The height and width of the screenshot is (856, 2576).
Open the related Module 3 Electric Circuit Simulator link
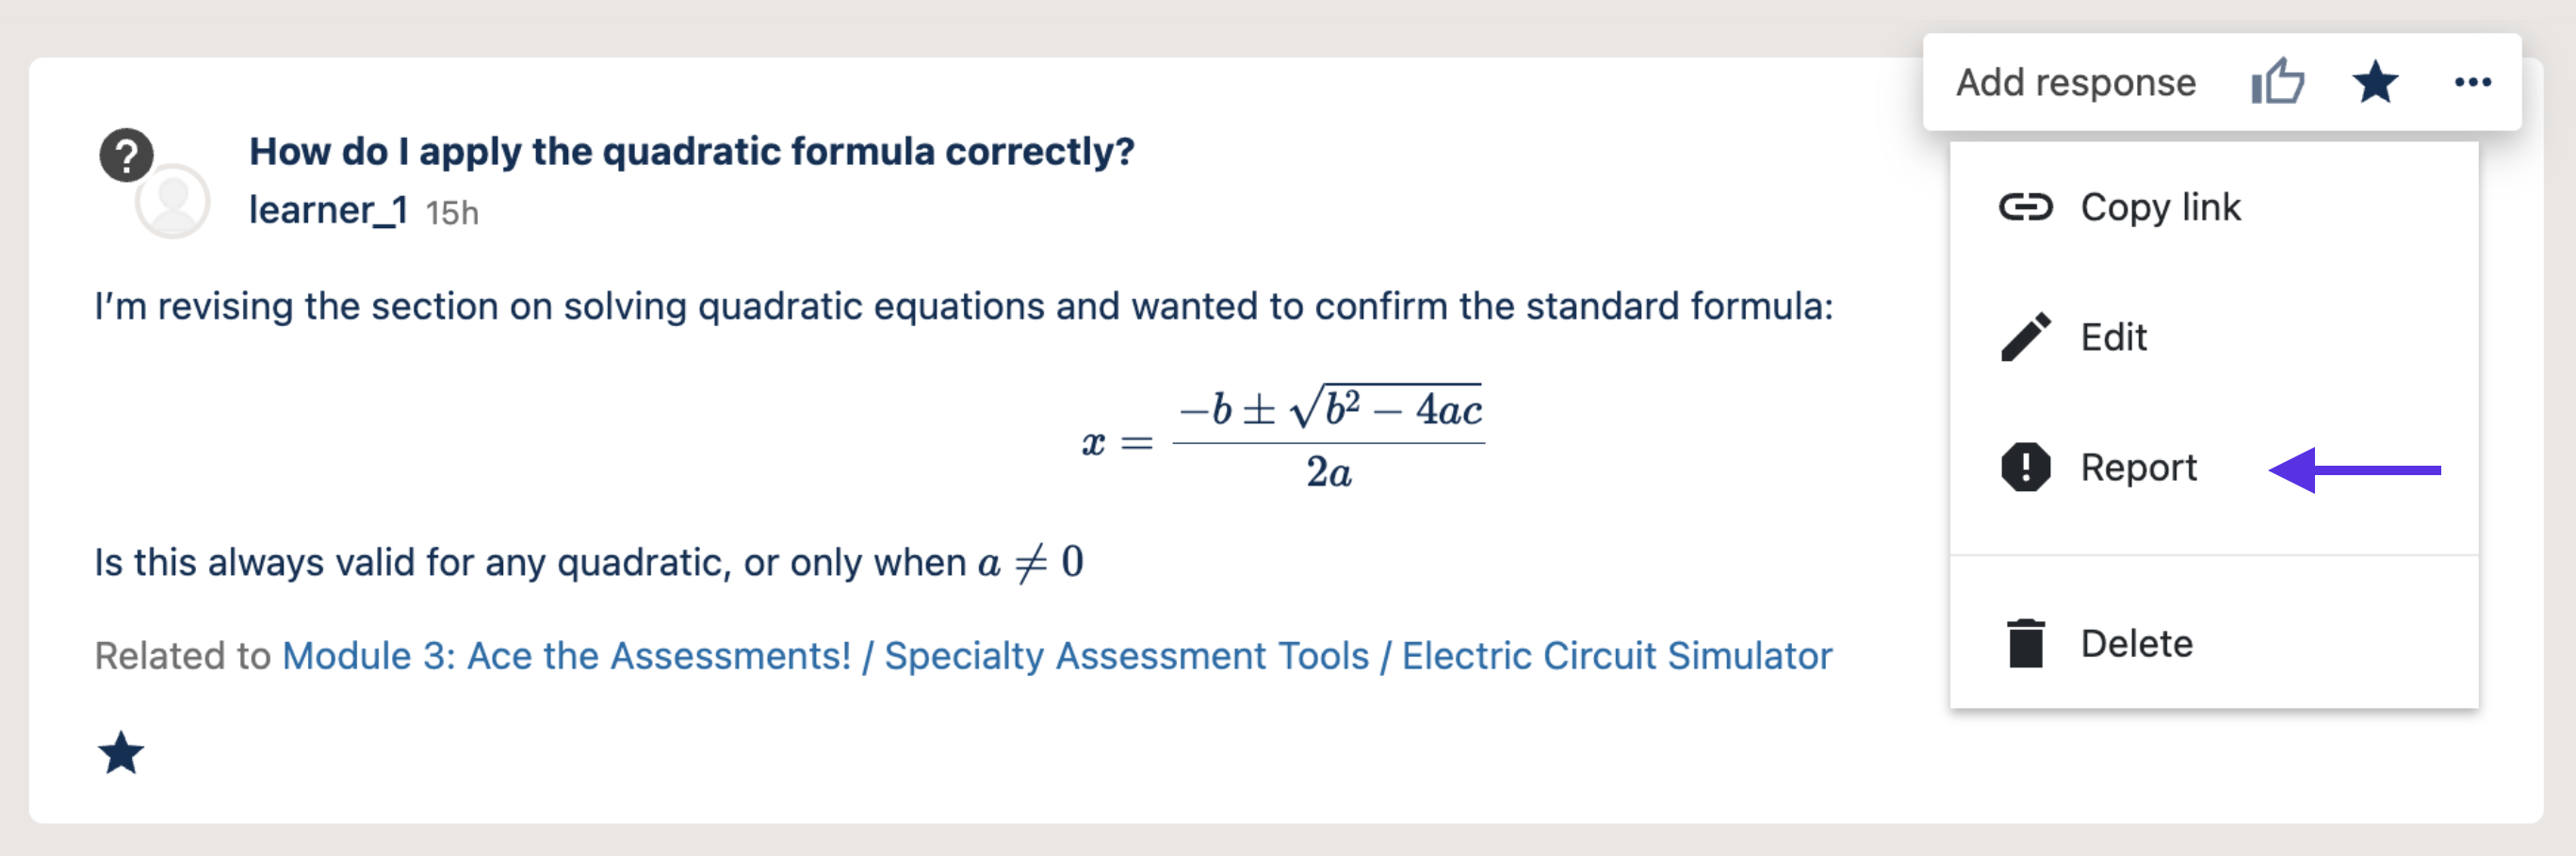[1056, 655]
